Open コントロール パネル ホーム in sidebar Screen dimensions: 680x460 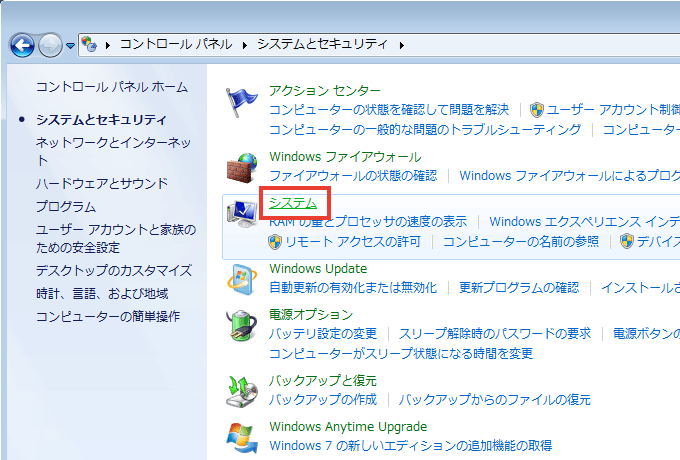[112, 87]
